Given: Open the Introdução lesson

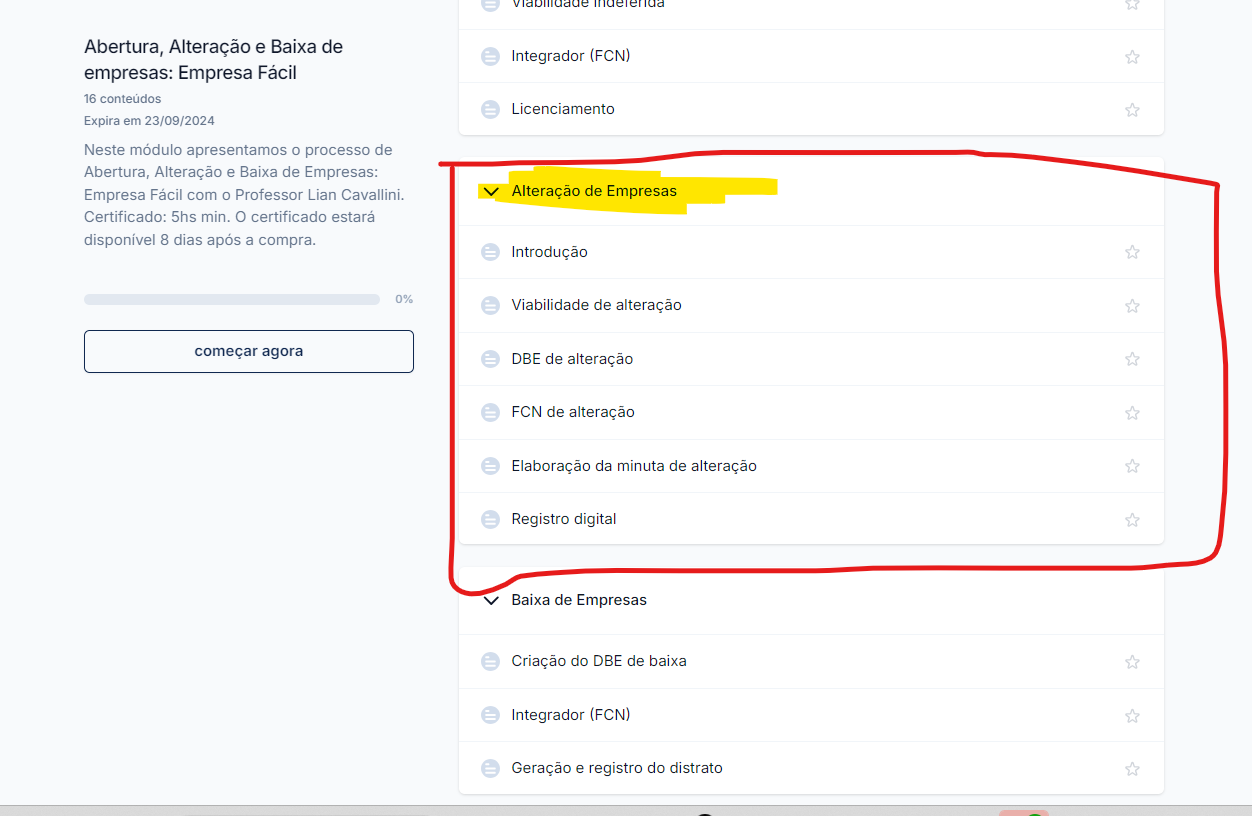Looking at the screenshot, I should tap(549, 252).
